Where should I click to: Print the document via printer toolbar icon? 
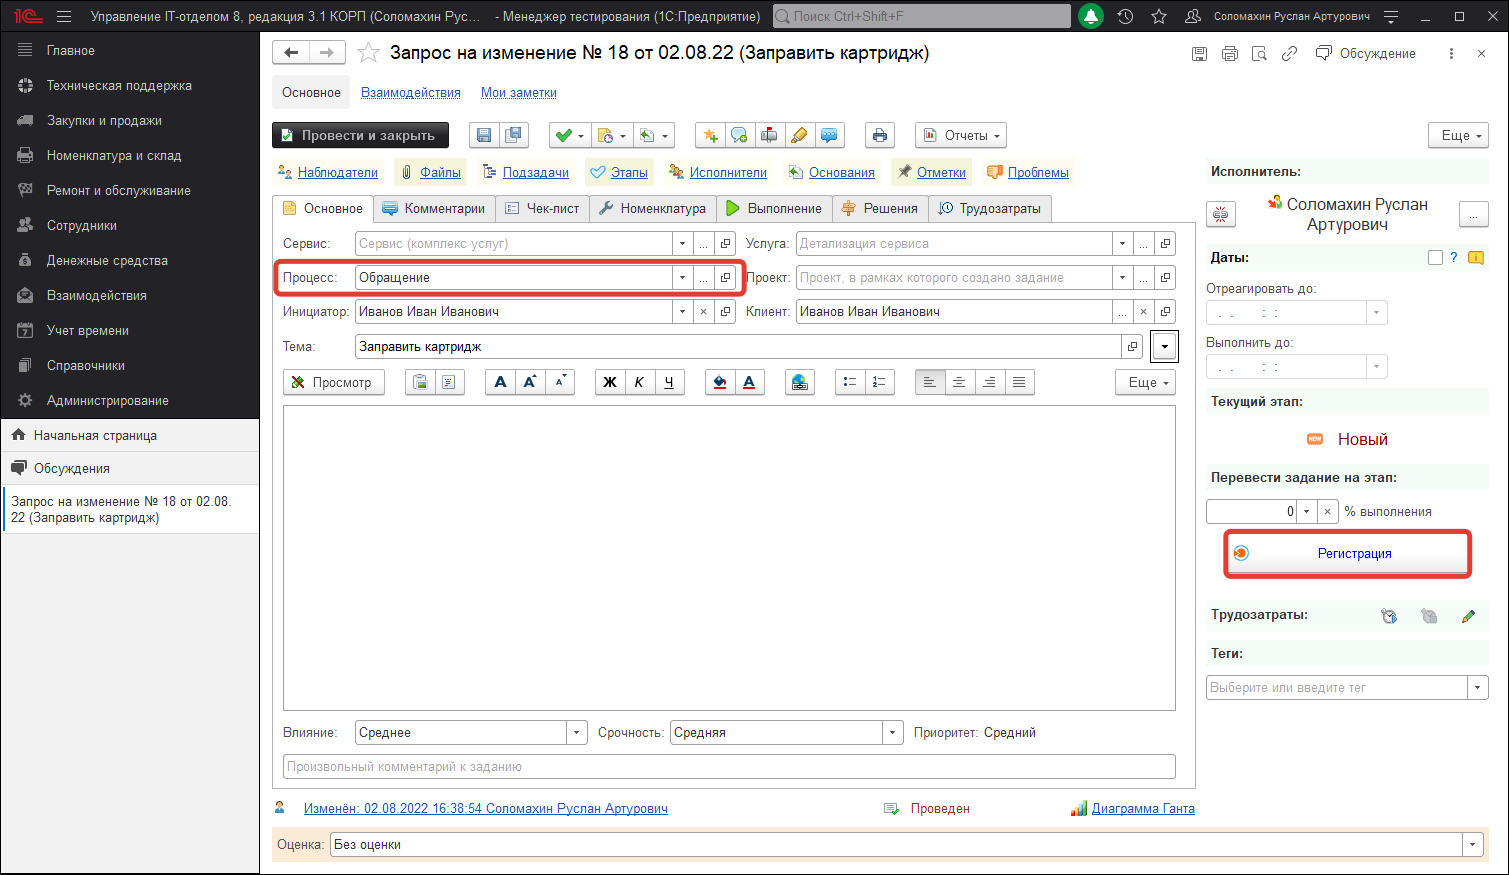coord(879,136)
